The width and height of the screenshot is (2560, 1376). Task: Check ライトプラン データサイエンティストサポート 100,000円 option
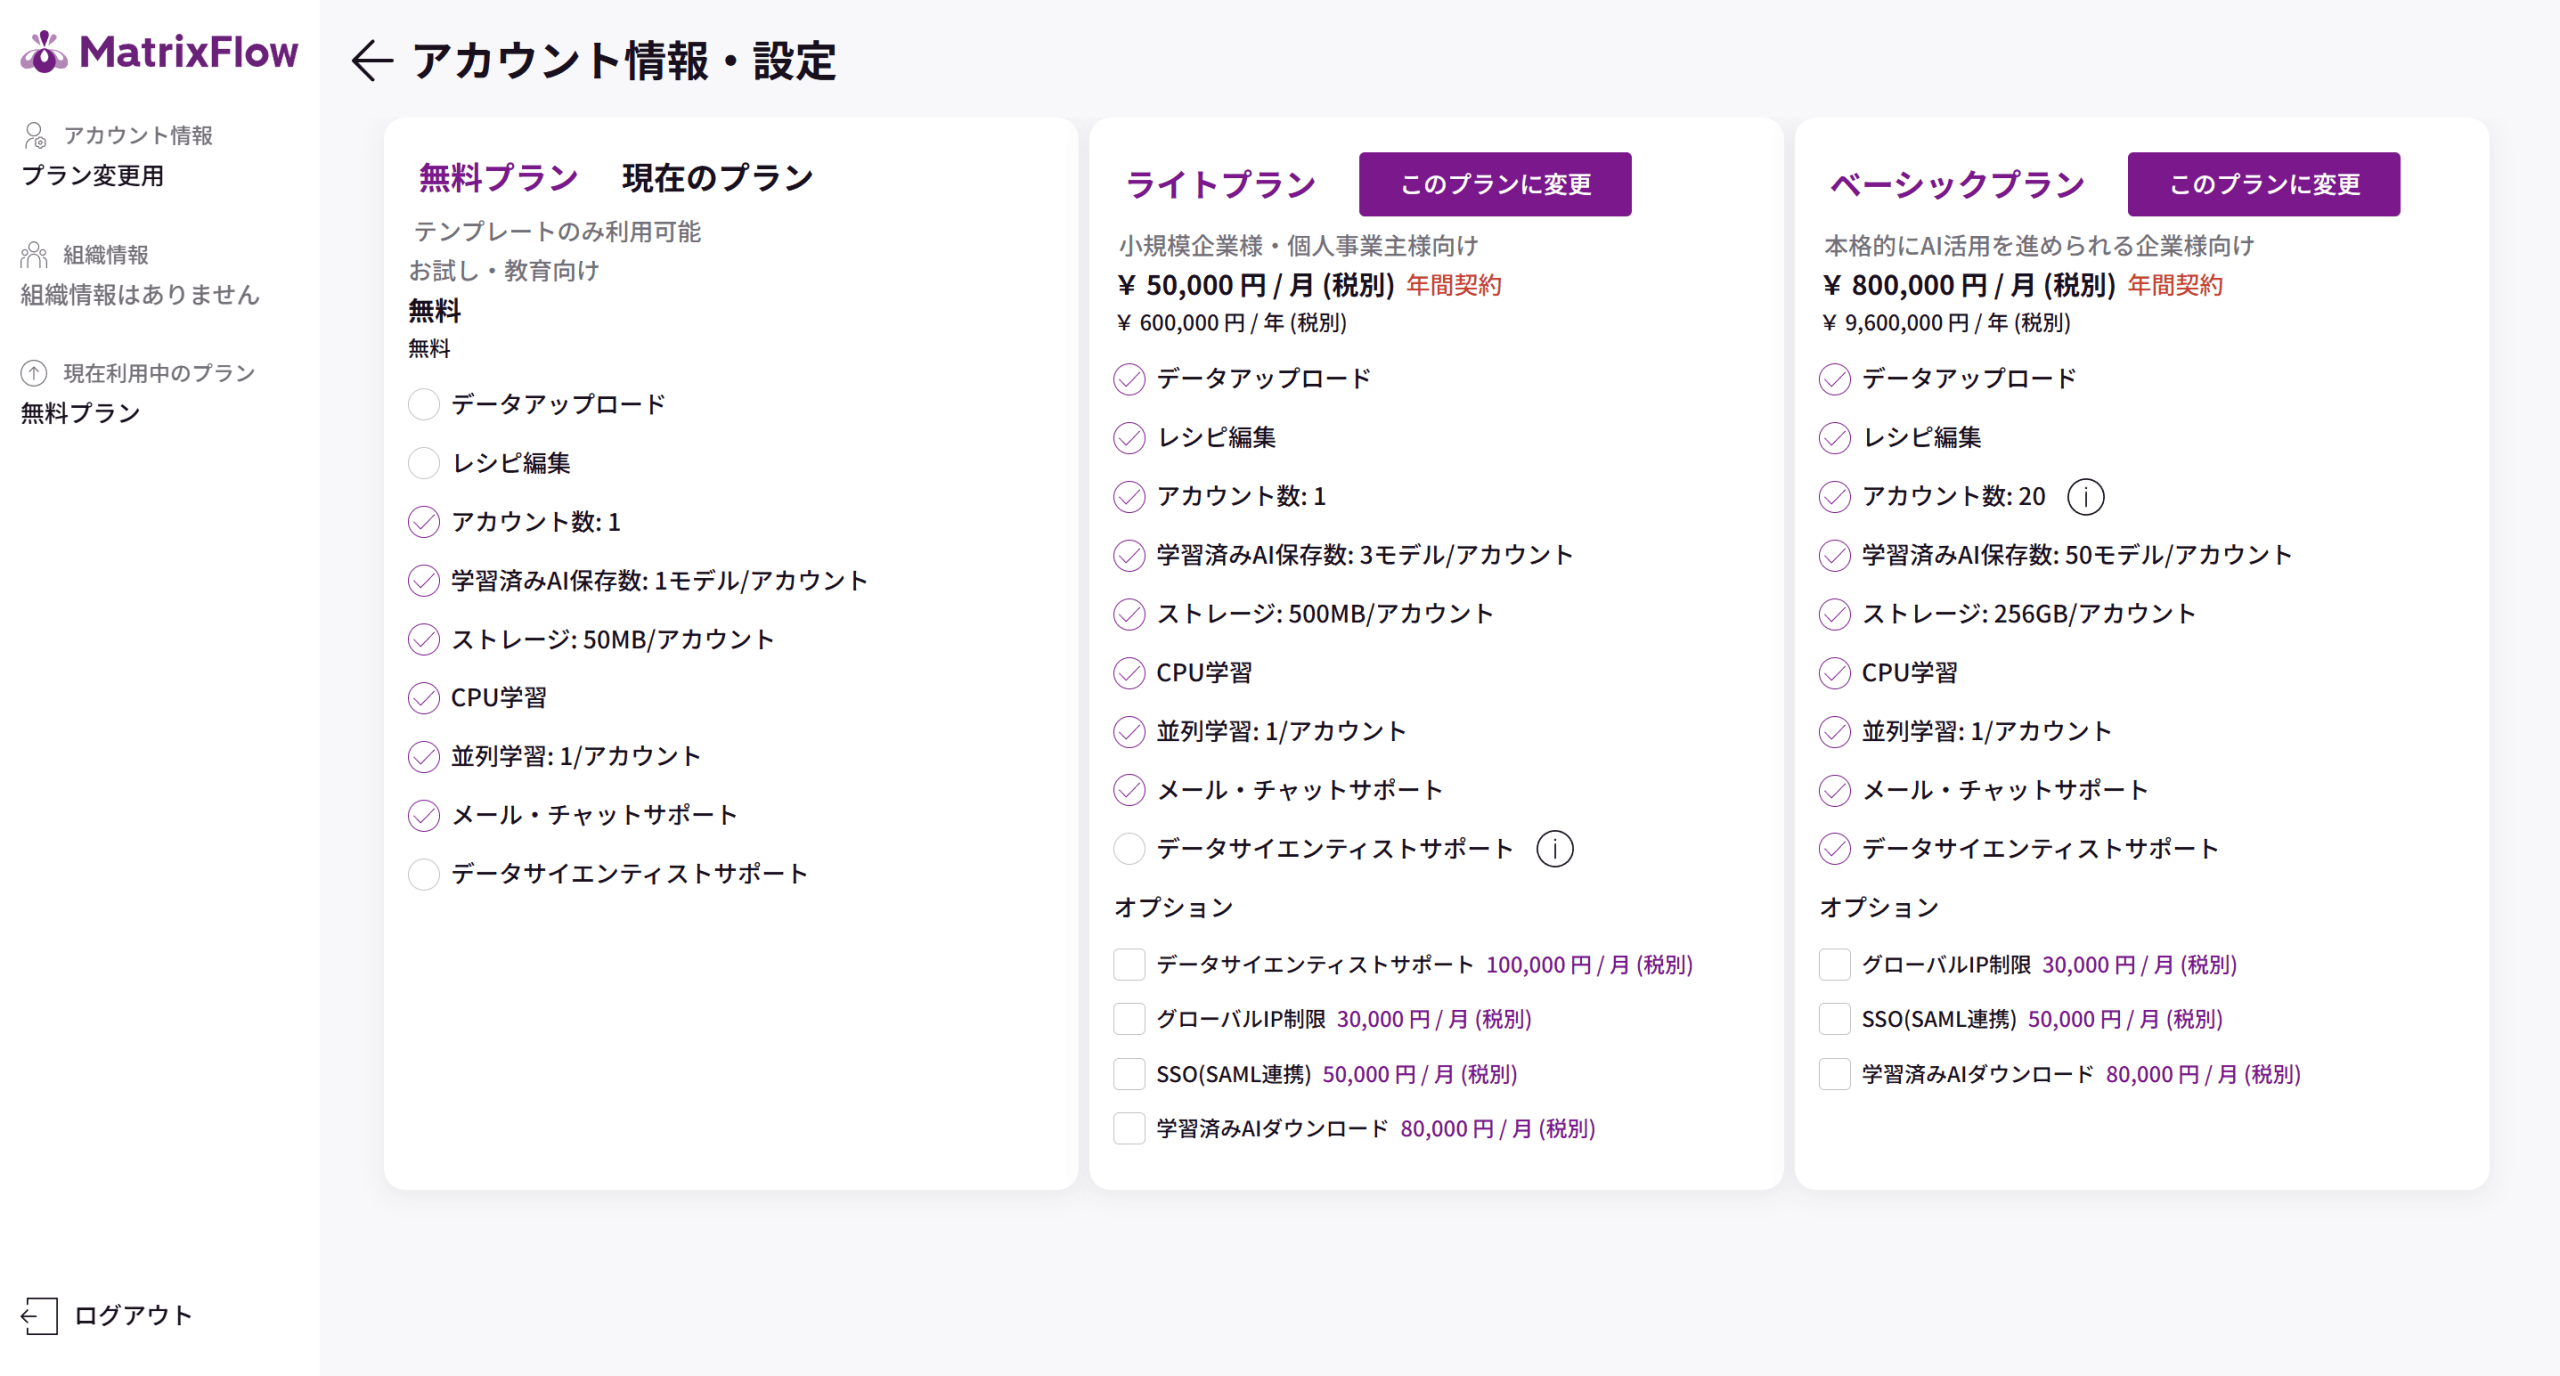point(1129,965)
